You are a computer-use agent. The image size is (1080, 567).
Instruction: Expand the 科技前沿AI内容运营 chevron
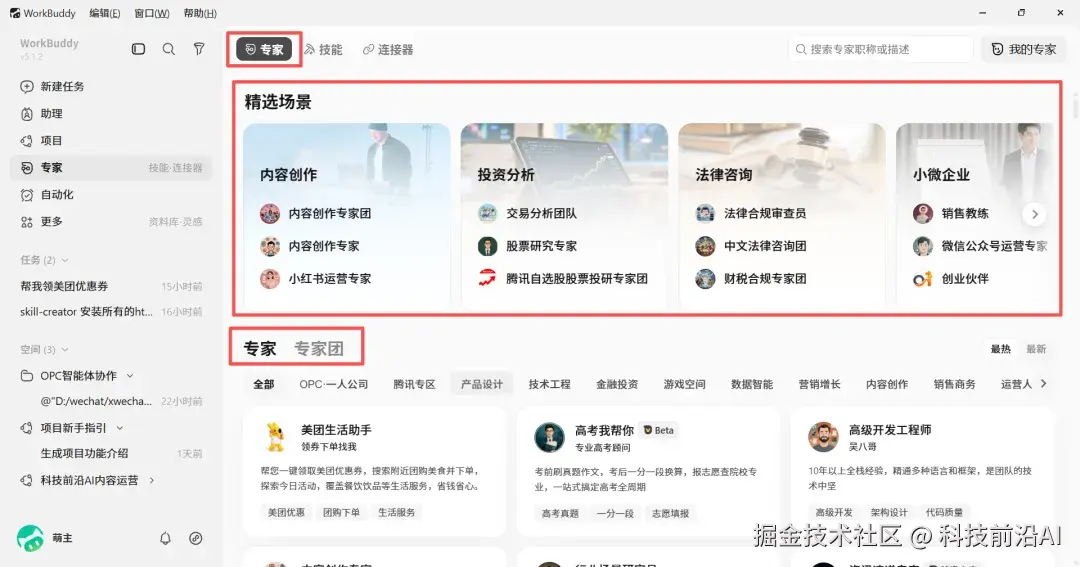pos(152,480)
